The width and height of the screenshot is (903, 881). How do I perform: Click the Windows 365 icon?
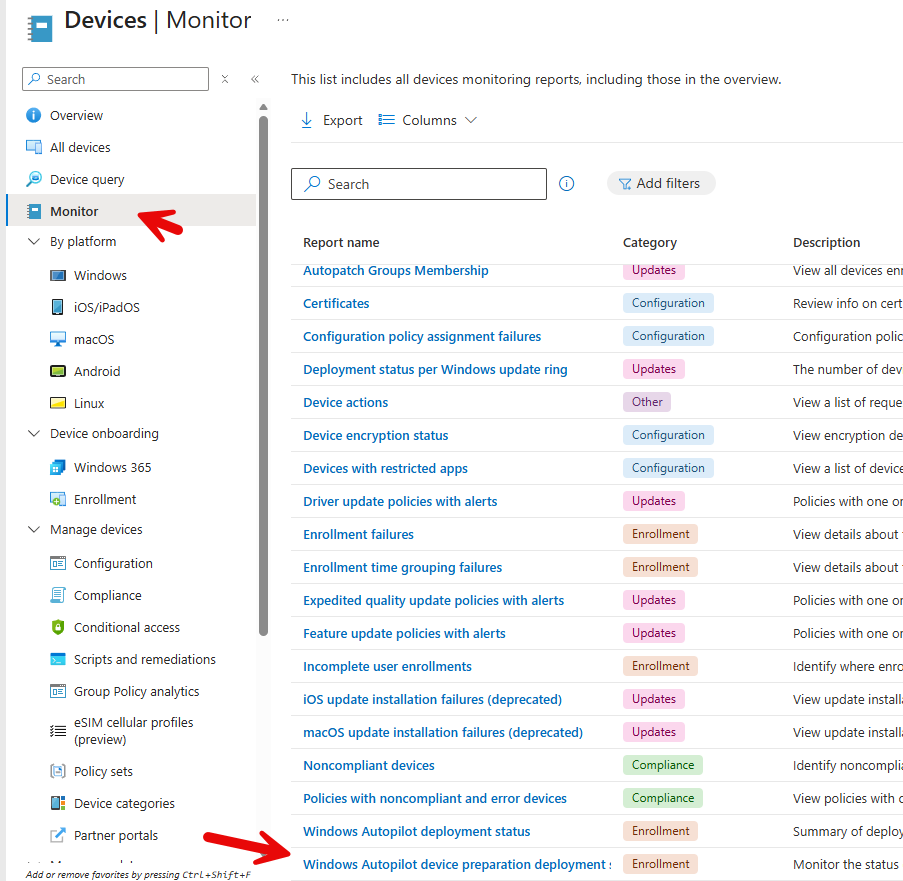pos(57,467)
